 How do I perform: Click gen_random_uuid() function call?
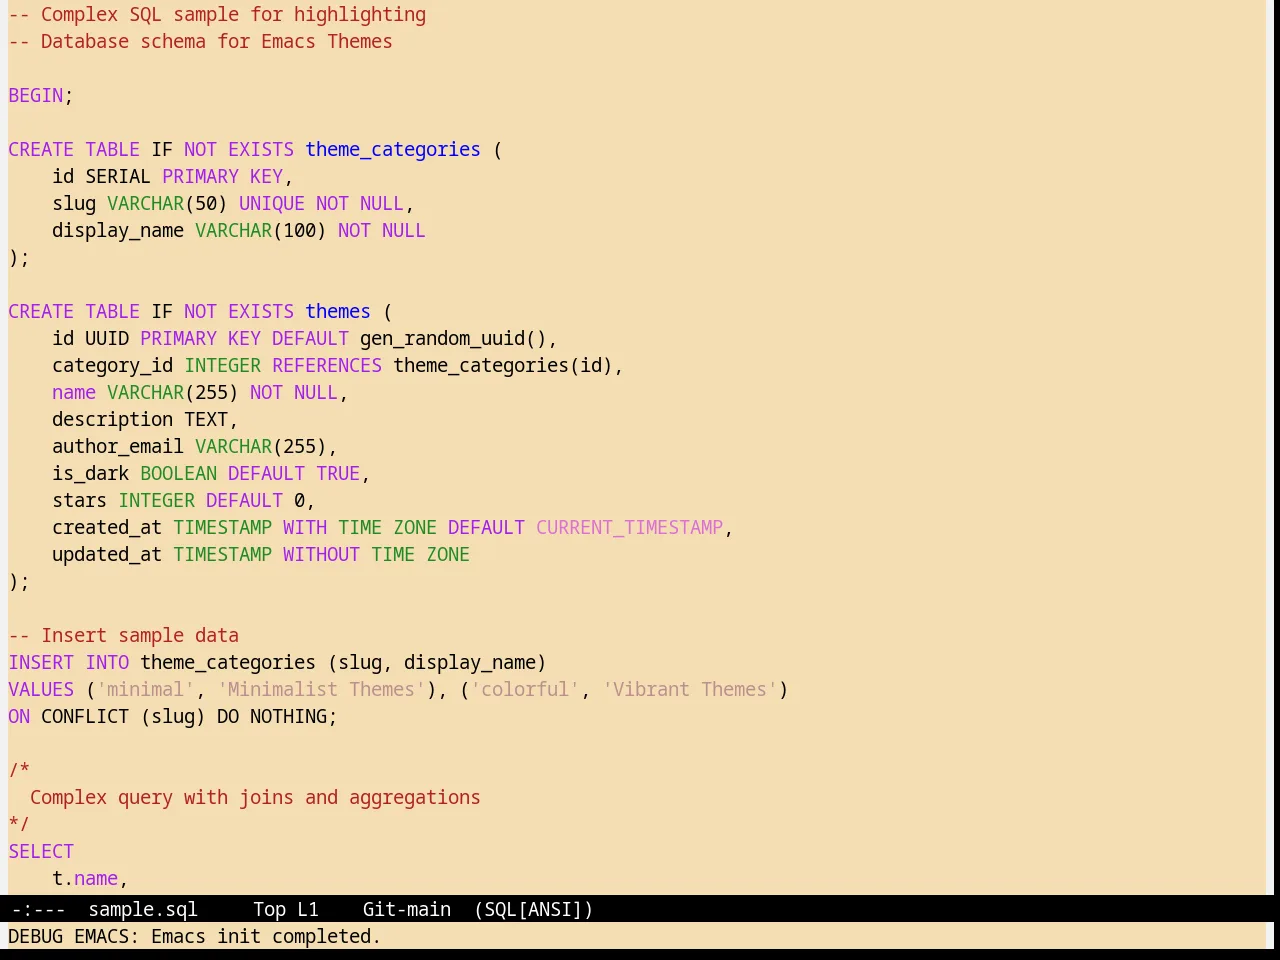[x=453, y=338]
